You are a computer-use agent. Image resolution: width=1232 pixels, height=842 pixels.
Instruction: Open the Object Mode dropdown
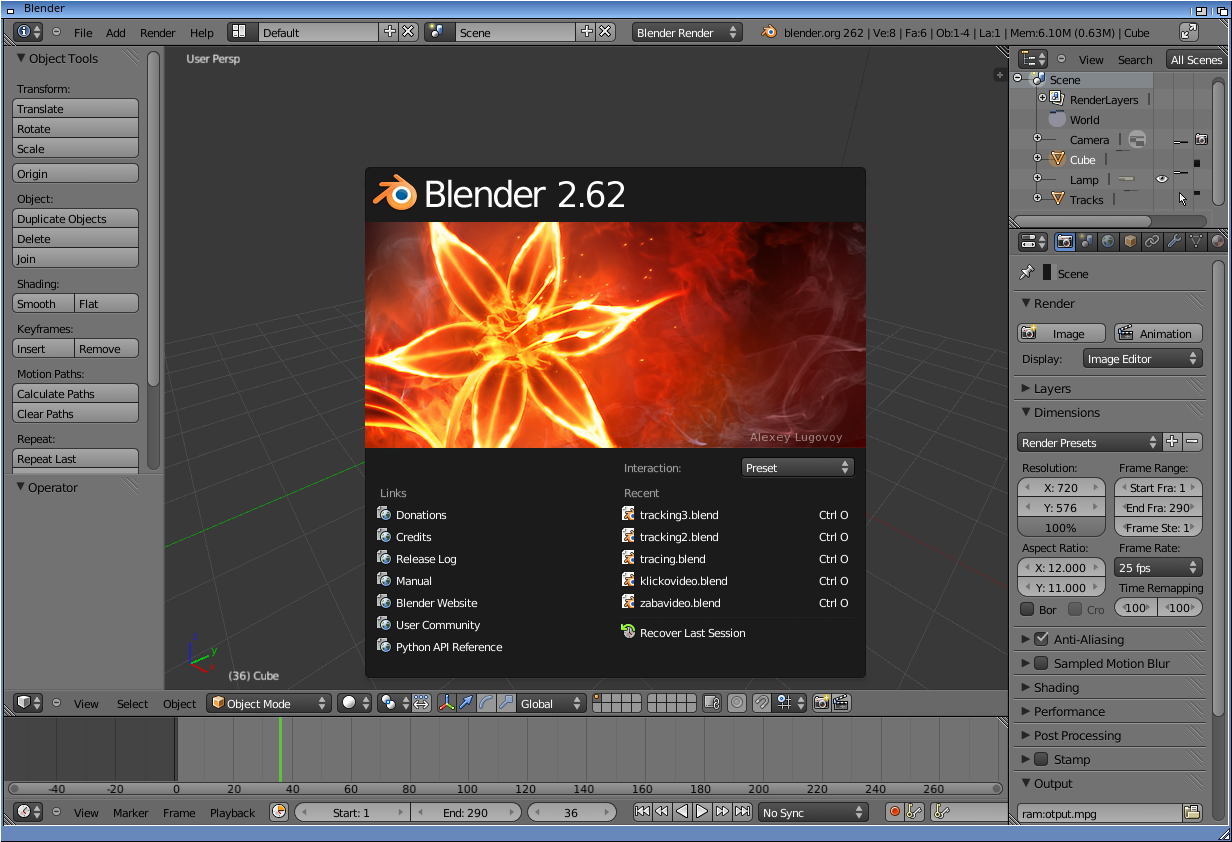click(x=268, y=703)
